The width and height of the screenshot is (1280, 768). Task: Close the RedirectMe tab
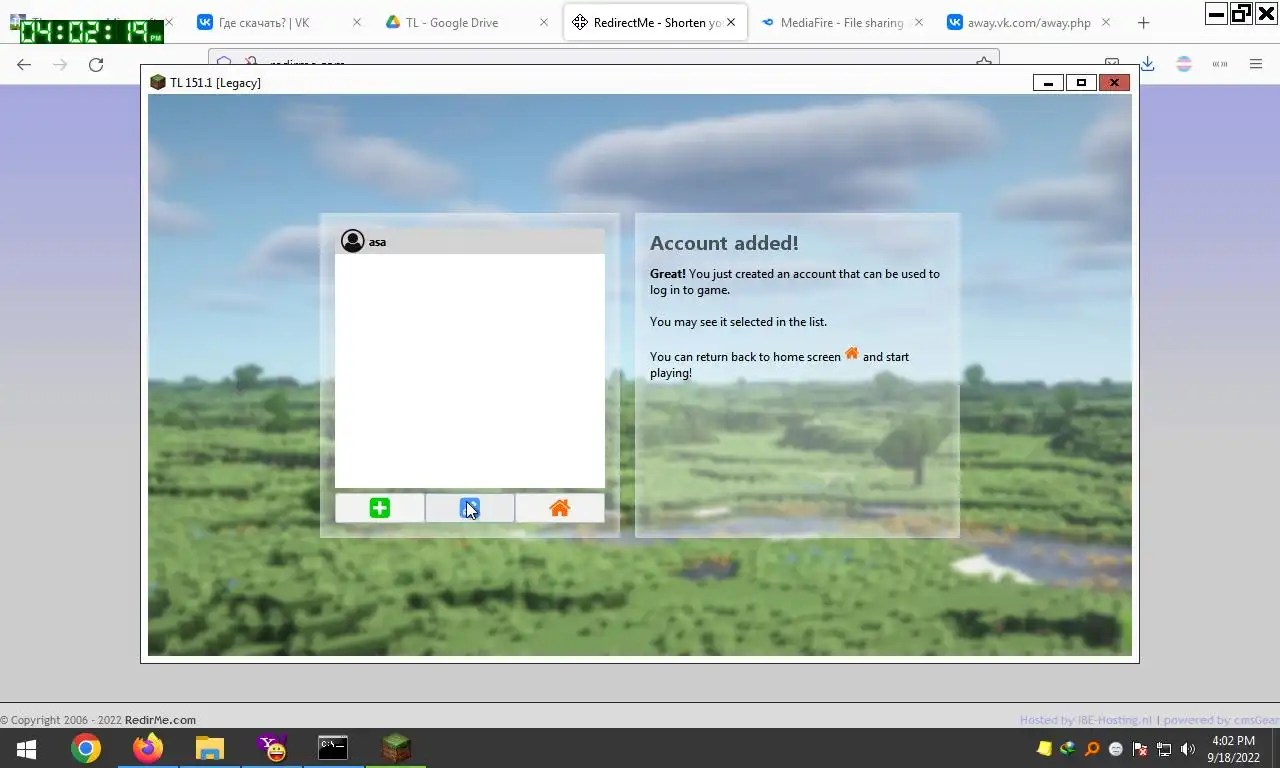(x=731, y=22)
